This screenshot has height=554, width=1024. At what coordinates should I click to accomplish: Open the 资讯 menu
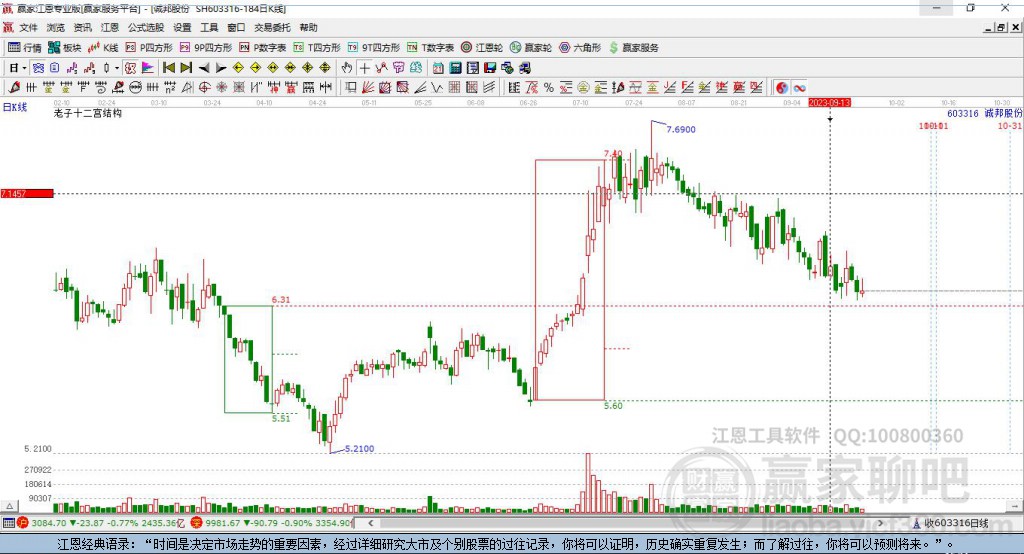click(83, 27)
